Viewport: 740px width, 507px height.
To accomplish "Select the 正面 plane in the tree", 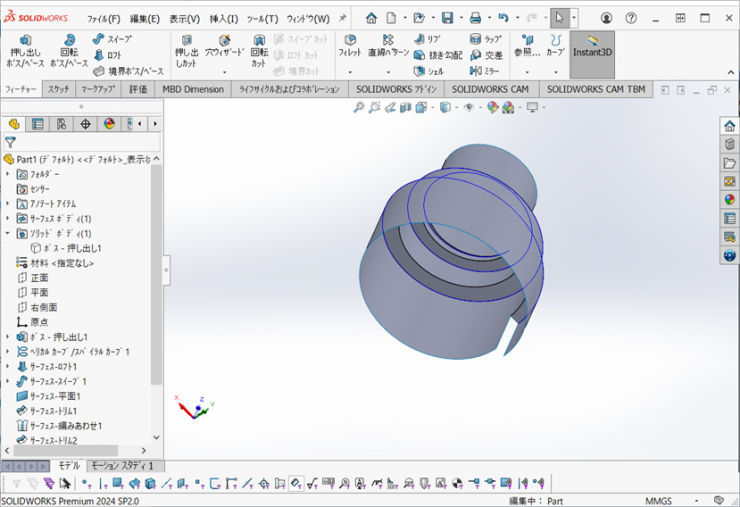I will point(39,278).
